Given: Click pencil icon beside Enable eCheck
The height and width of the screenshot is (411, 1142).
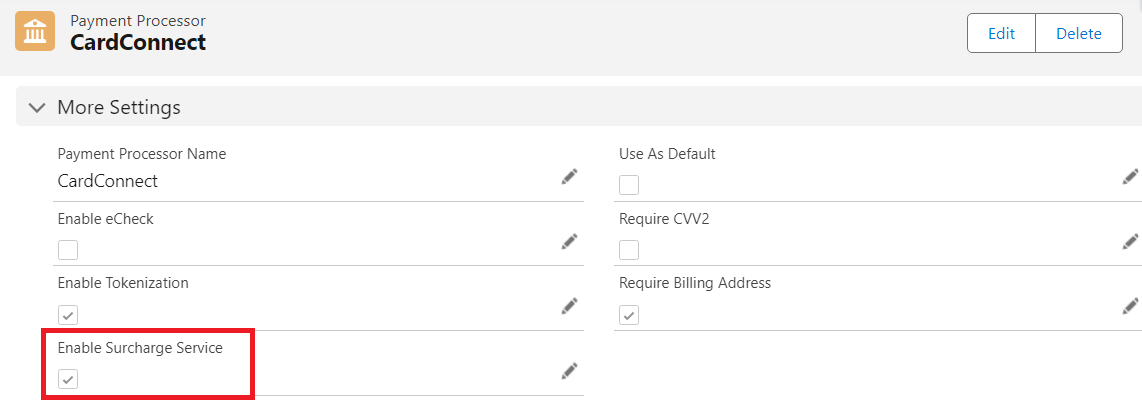Looking at the screenshot, I should 569,241.
